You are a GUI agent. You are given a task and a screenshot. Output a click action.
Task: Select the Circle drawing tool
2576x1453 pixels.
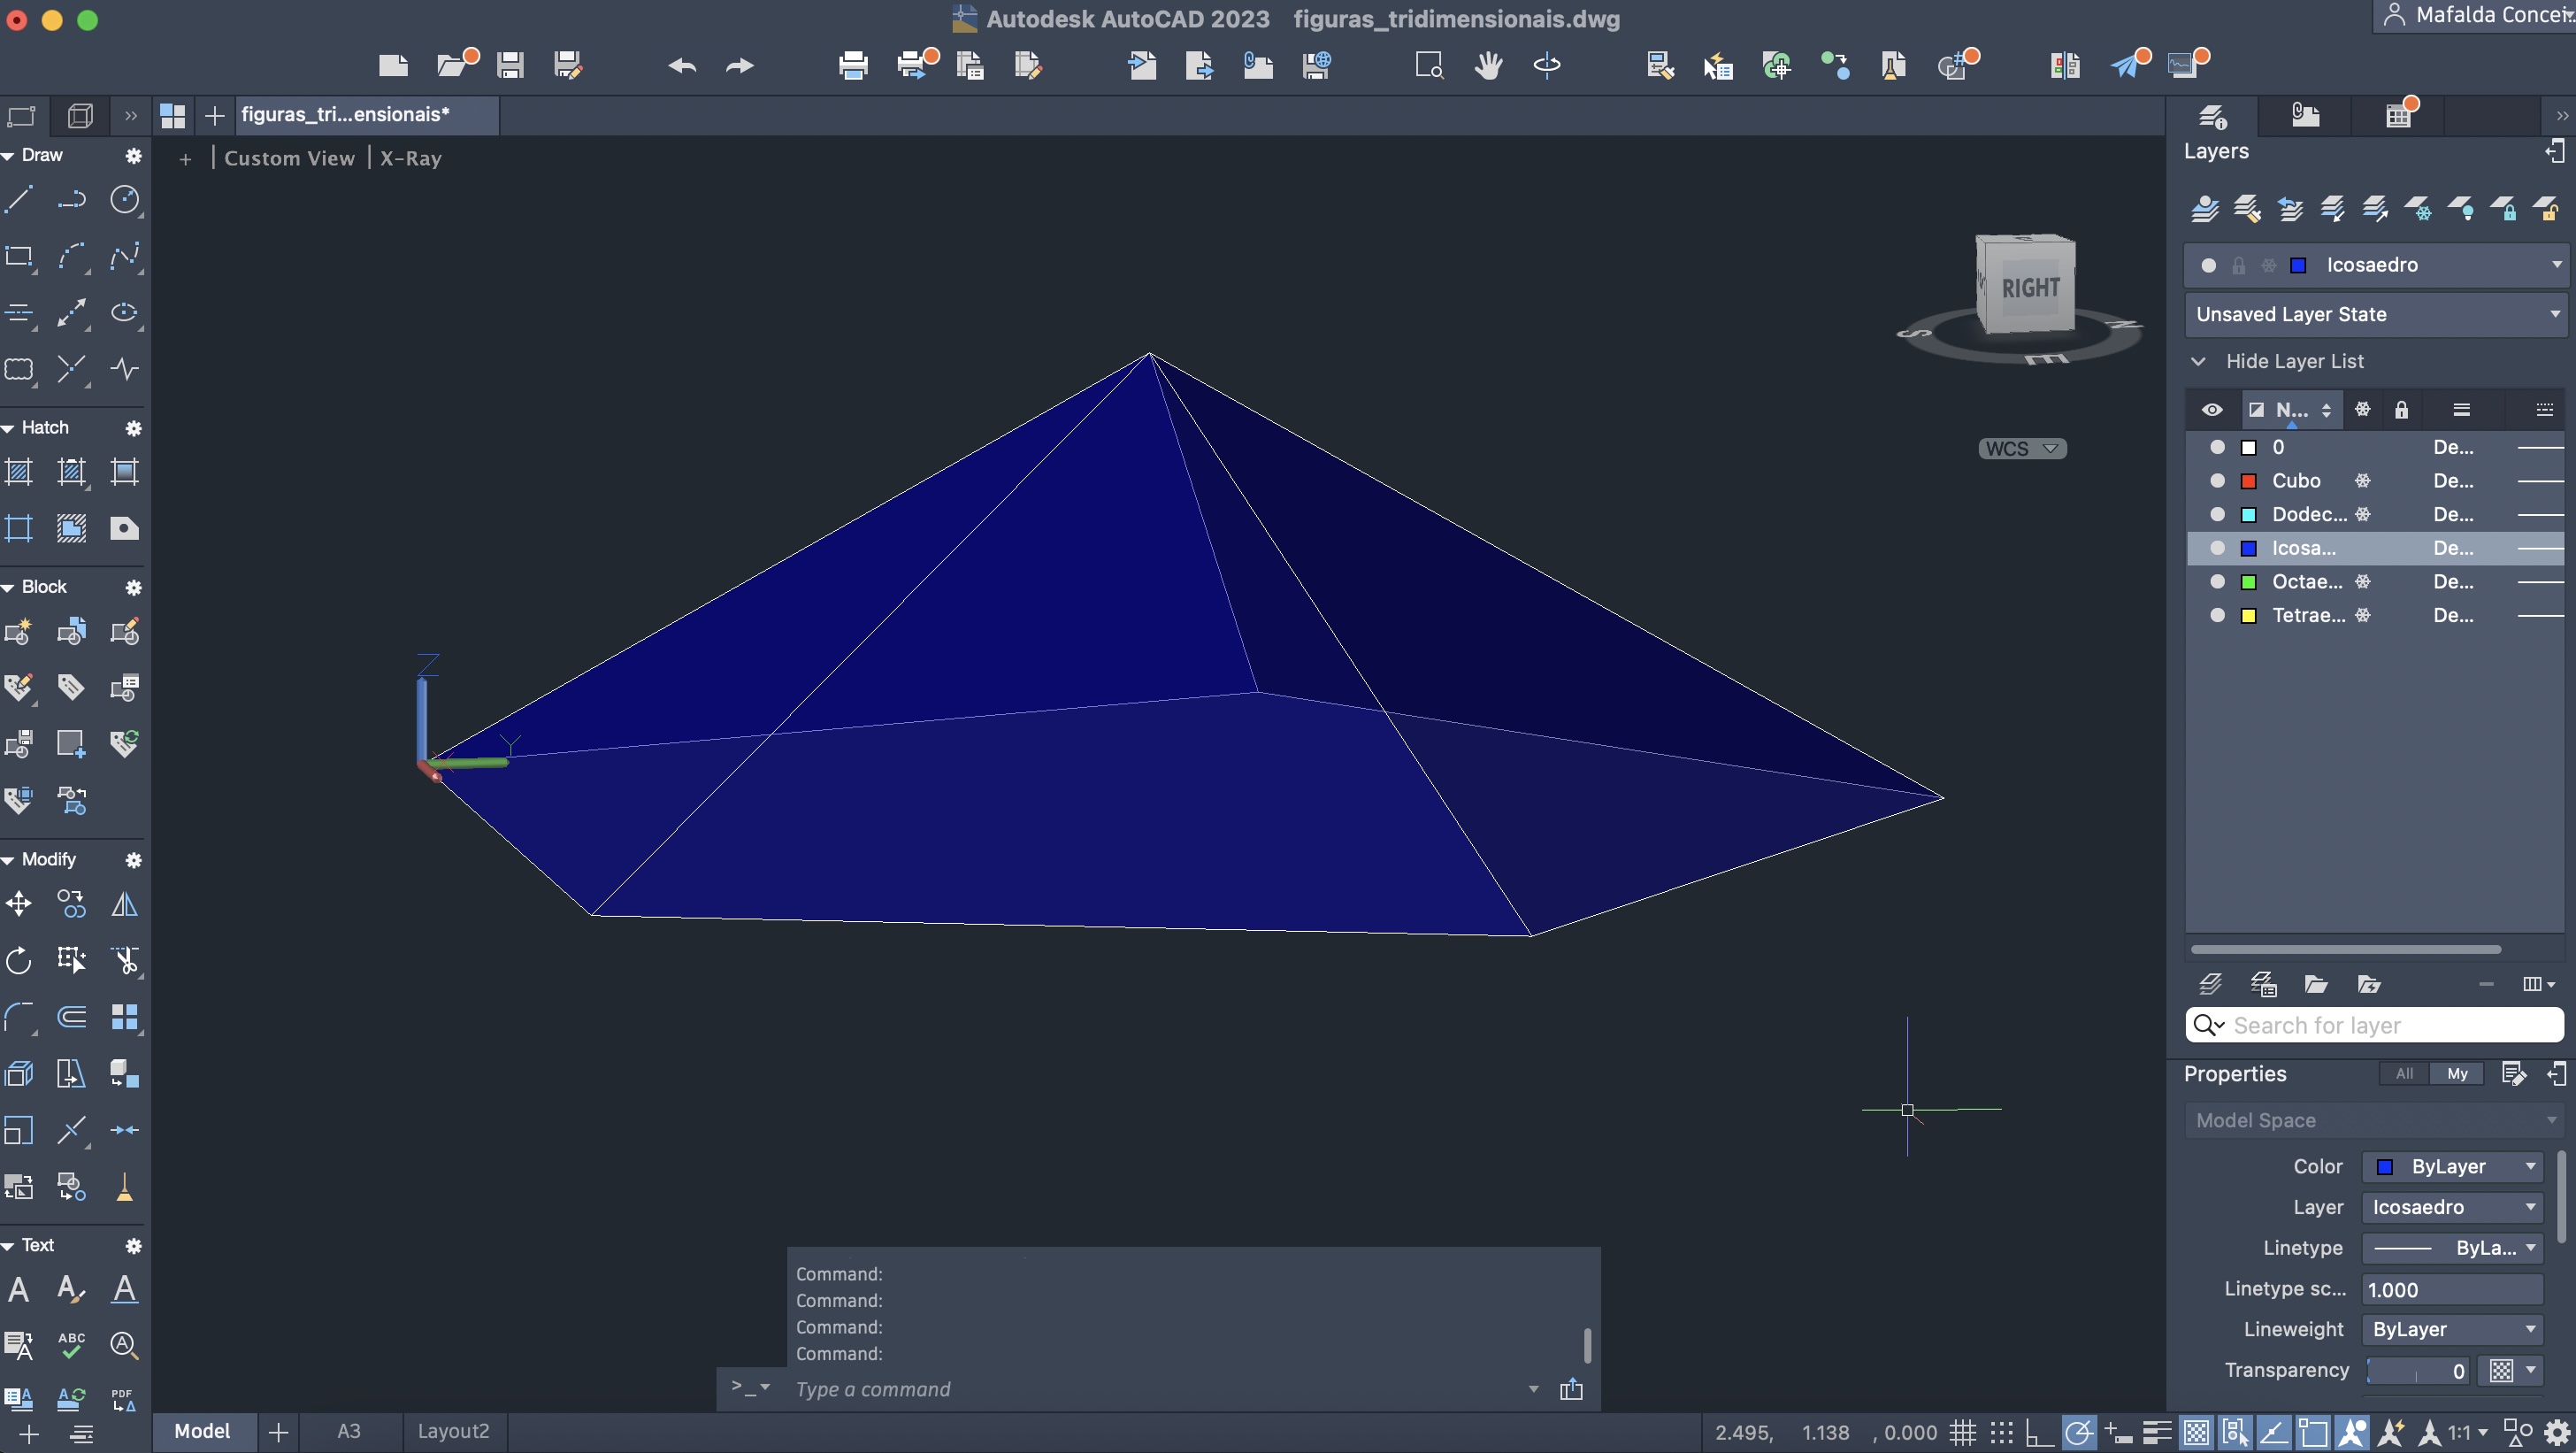point(124,199)
